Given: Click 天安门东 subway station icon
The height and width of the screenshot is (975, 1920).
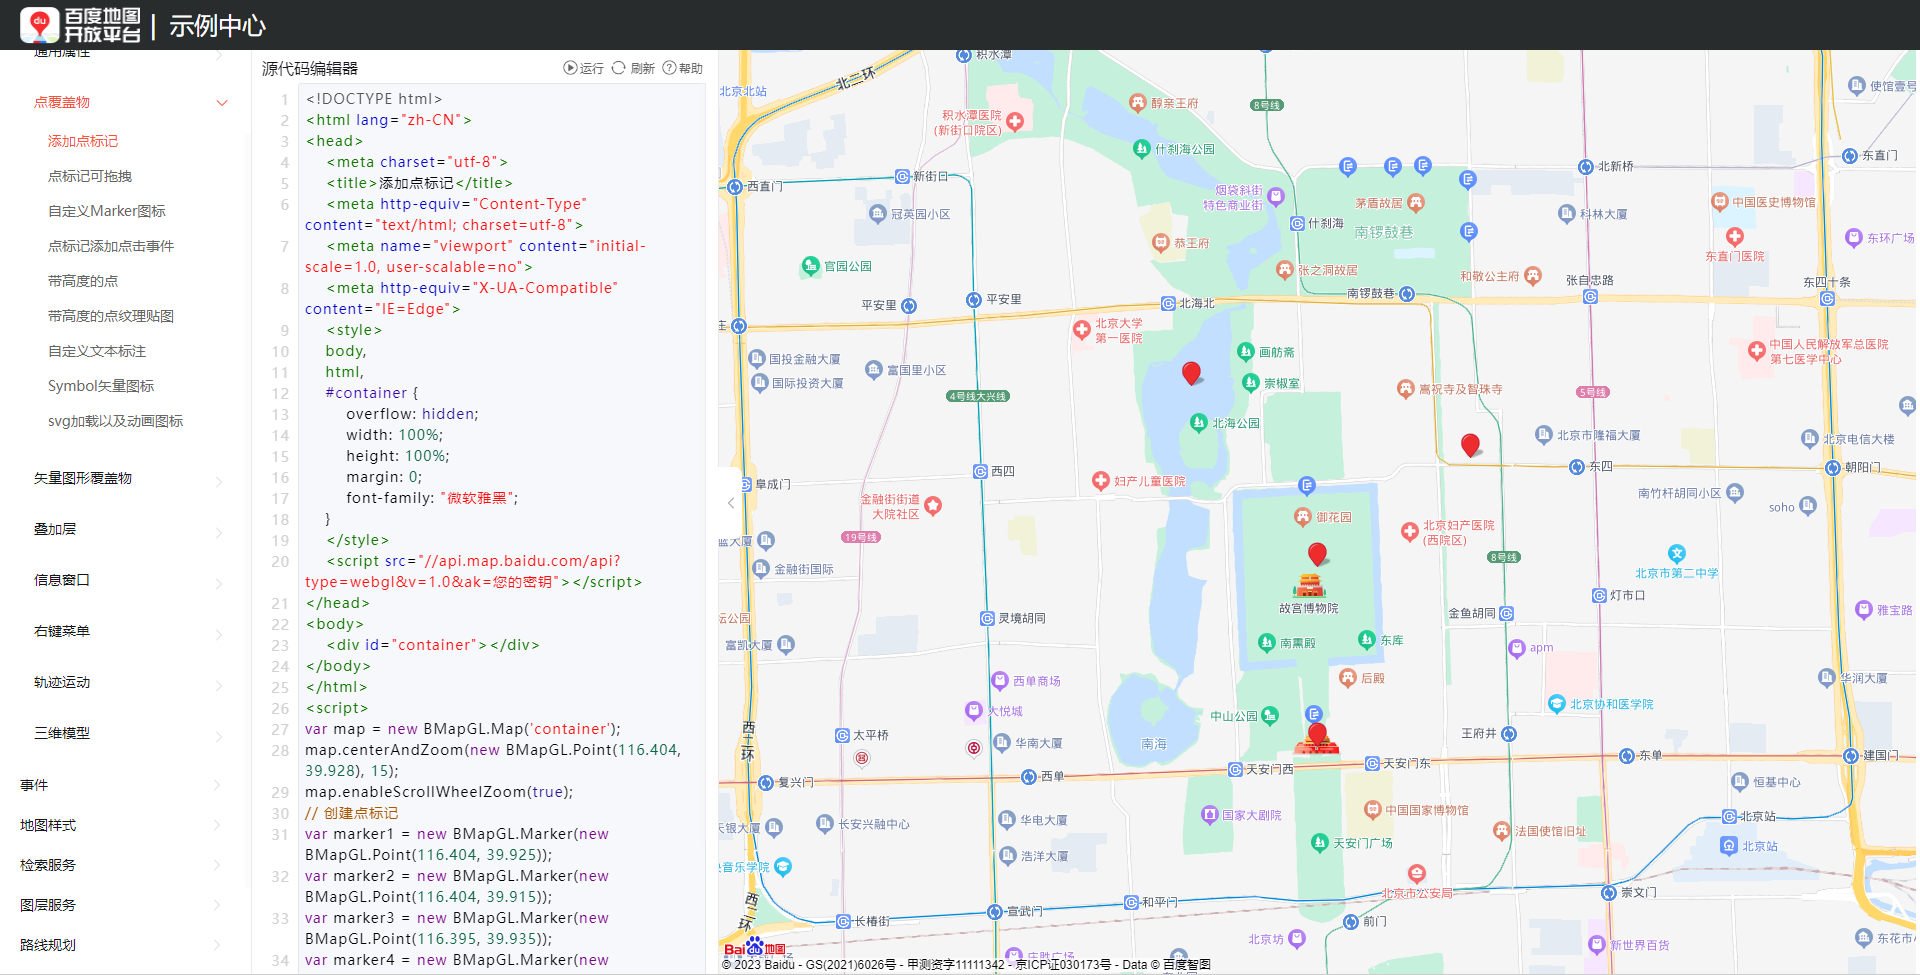Looking at the screenshot, I should coord(1372,763).
